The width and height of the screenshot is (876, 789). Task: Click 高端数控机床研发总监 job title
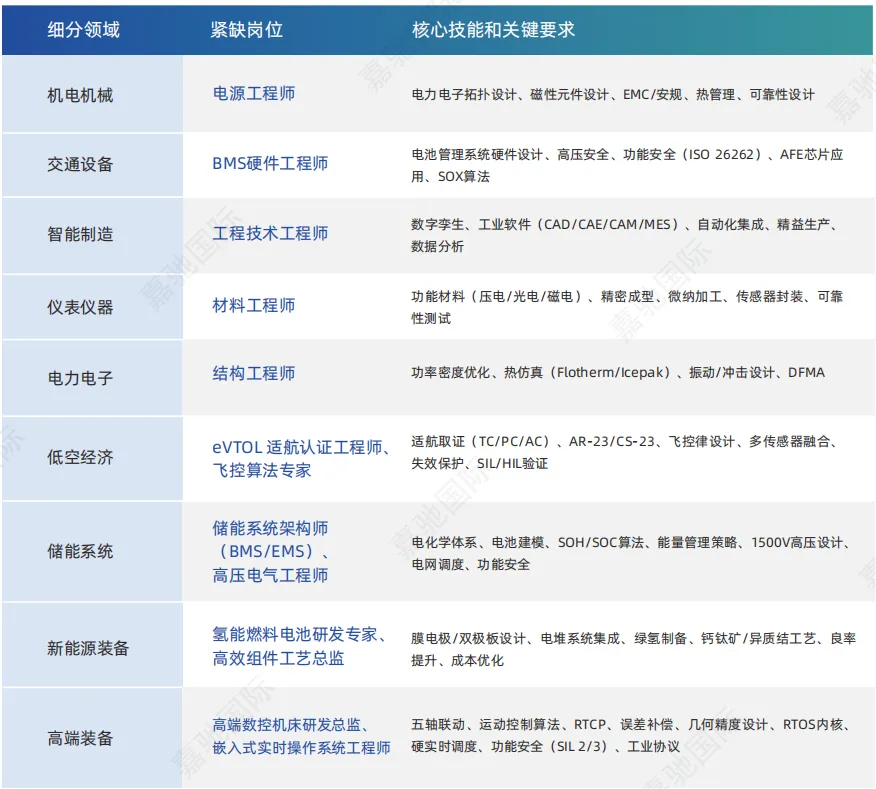(x=286, y=725)
